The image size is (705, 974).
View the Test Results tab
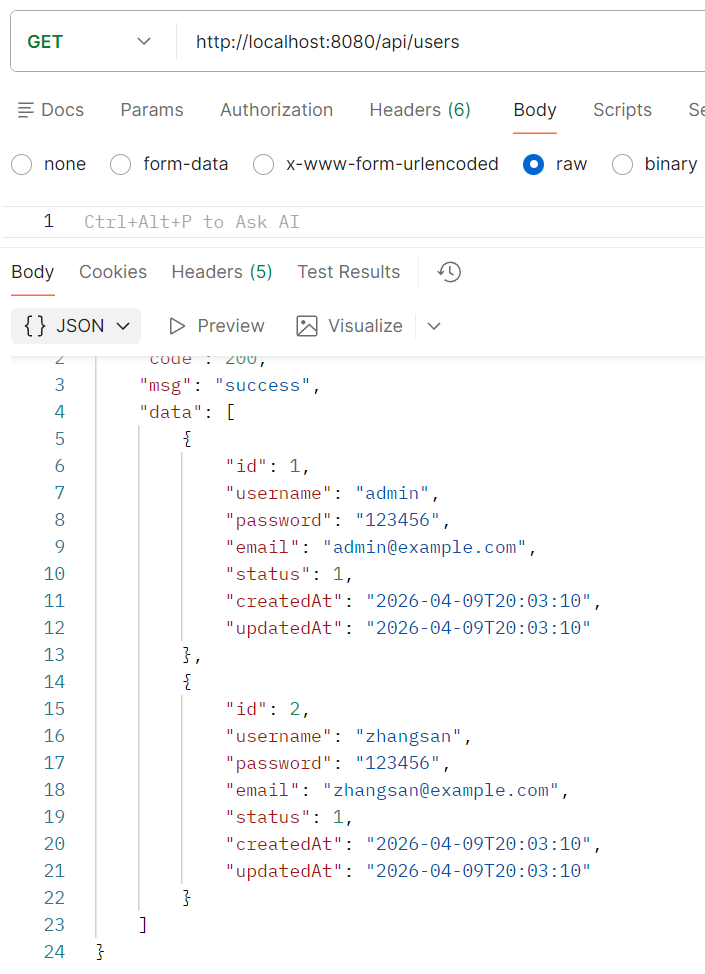(348, 272)
